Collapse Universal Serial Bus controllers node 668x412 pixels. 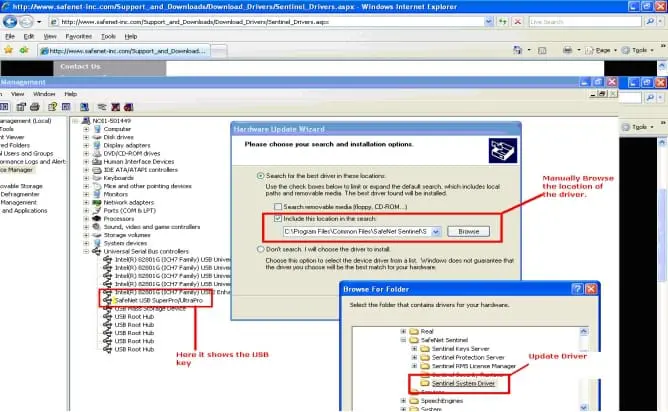pyautogui.click(x=86, y=252)
